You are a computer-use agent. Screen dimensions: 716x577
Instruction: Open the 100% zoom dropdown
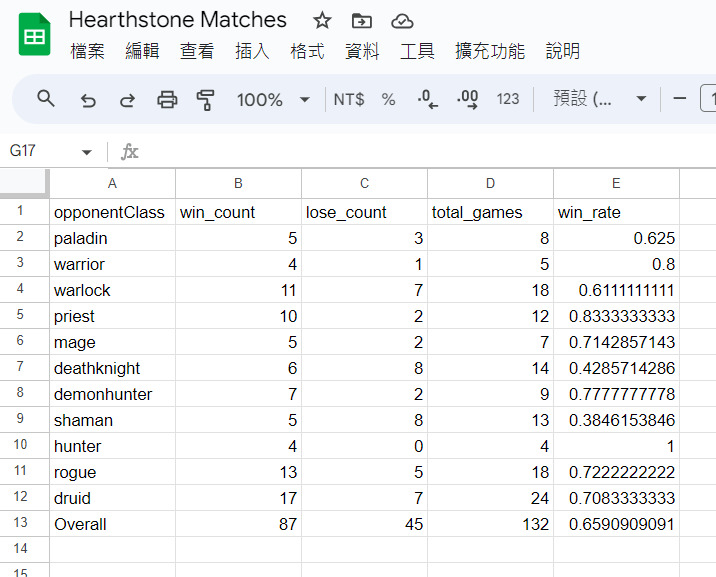click(273, 100)
